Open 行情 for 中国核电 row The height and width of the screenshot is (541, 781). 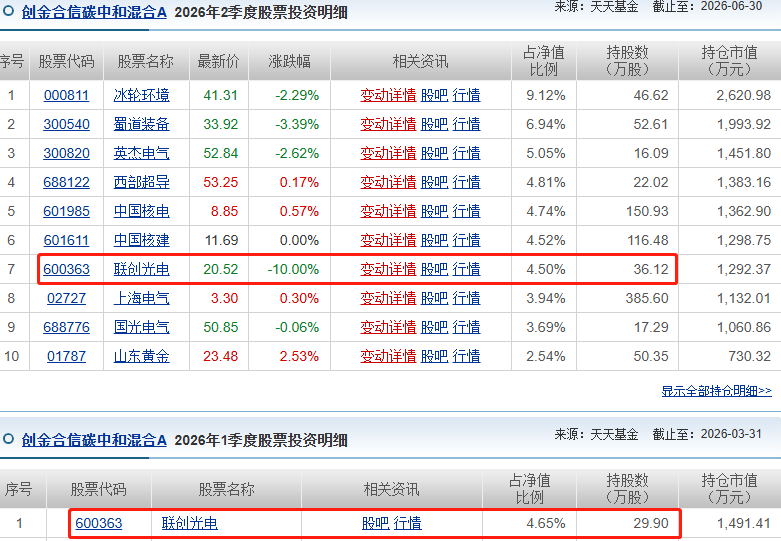click(x=466, y=211)
